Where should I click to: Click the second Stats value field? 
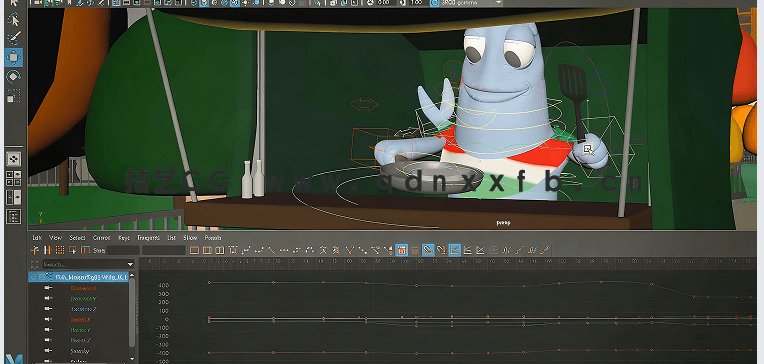click(x=164, y=250)
